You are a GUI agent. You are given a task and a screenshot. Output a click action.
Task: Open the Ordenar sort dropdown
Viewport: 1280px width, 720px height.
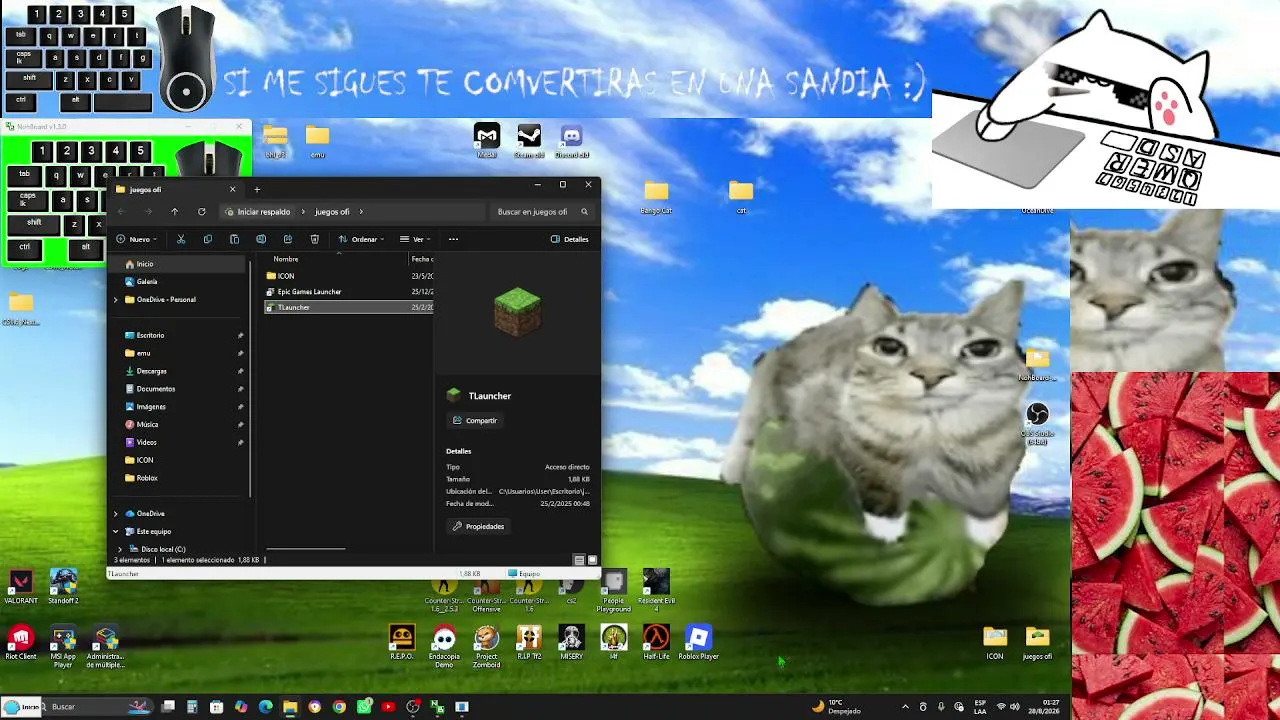[x=361, y=239]
